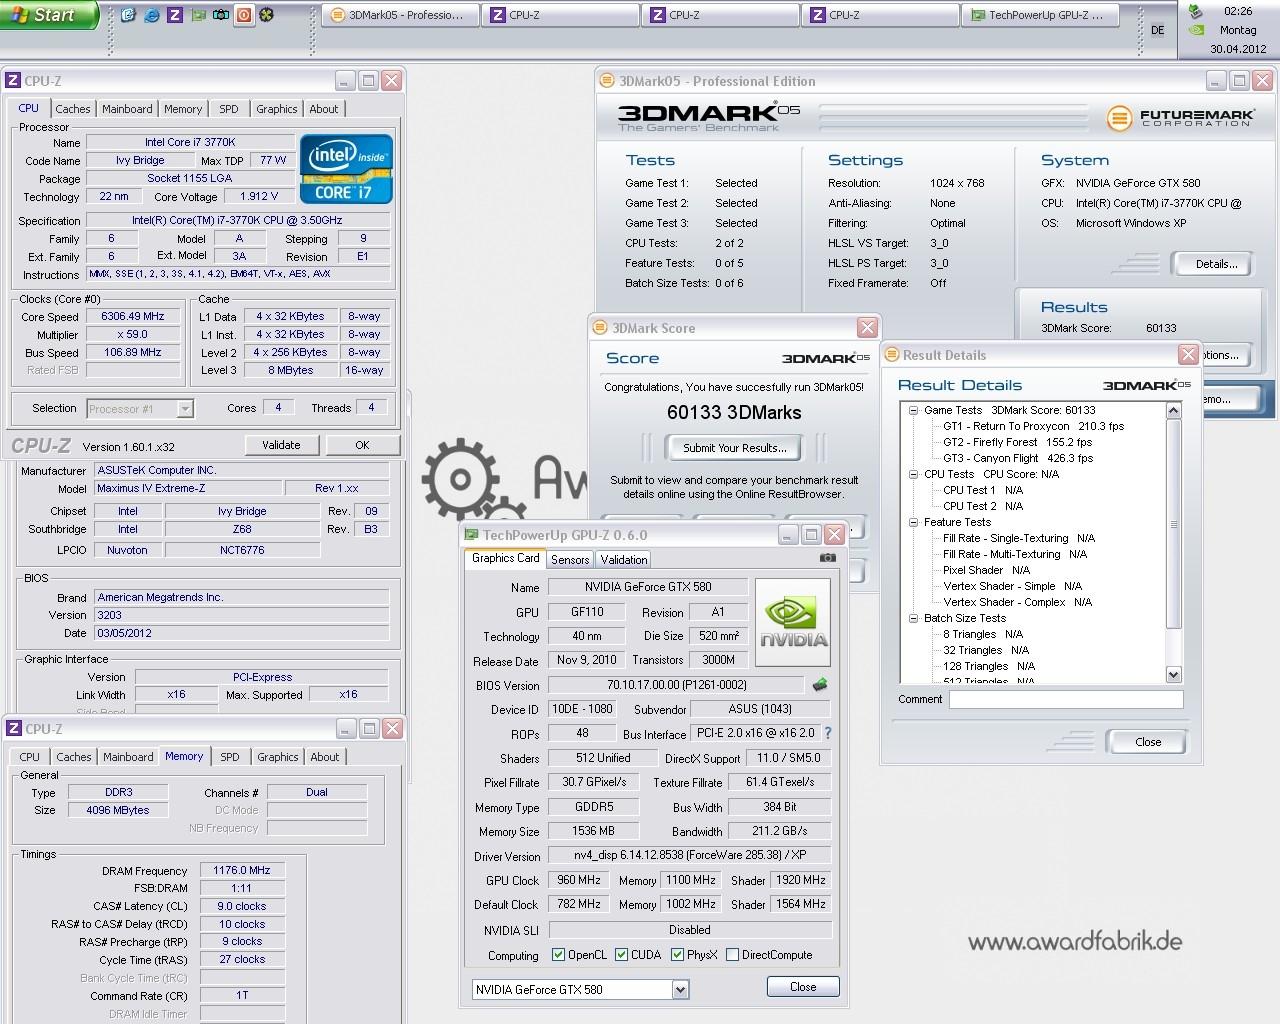
Task: Click the round fan-like quick launch icon
Action: pyautogui.click(x=267, y=15)
